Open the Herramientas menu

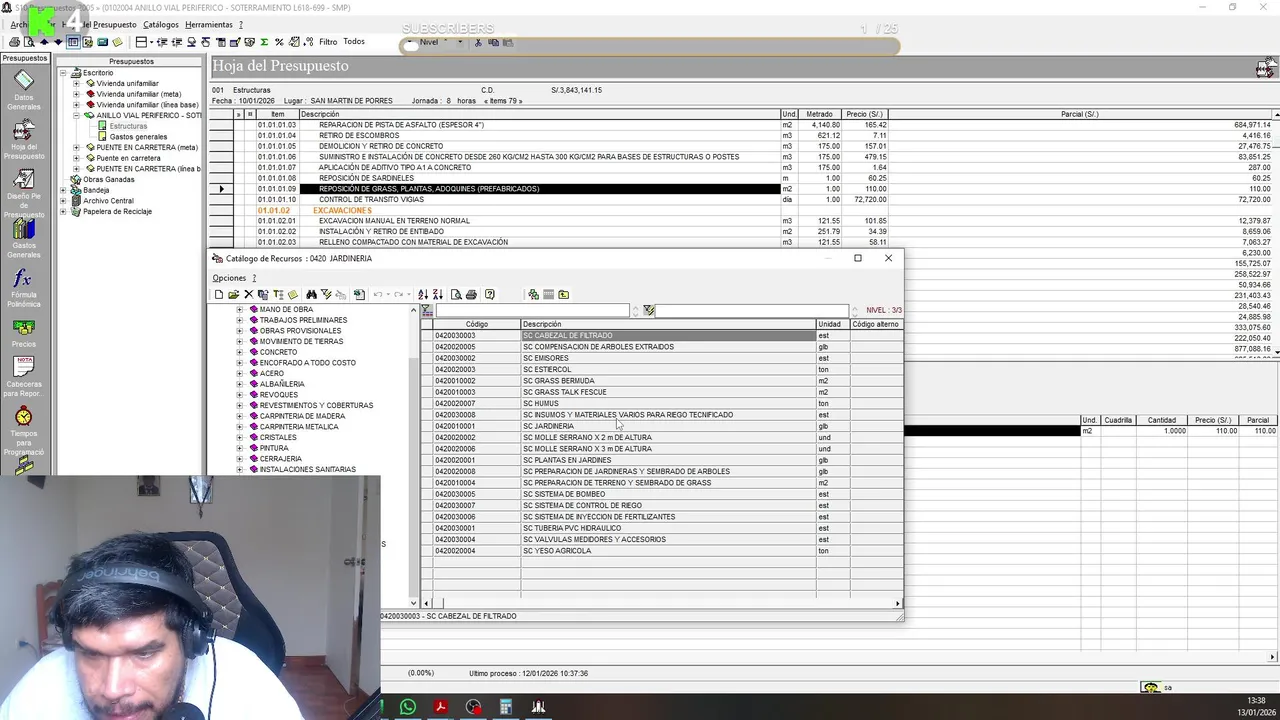(x=208, y=25)
